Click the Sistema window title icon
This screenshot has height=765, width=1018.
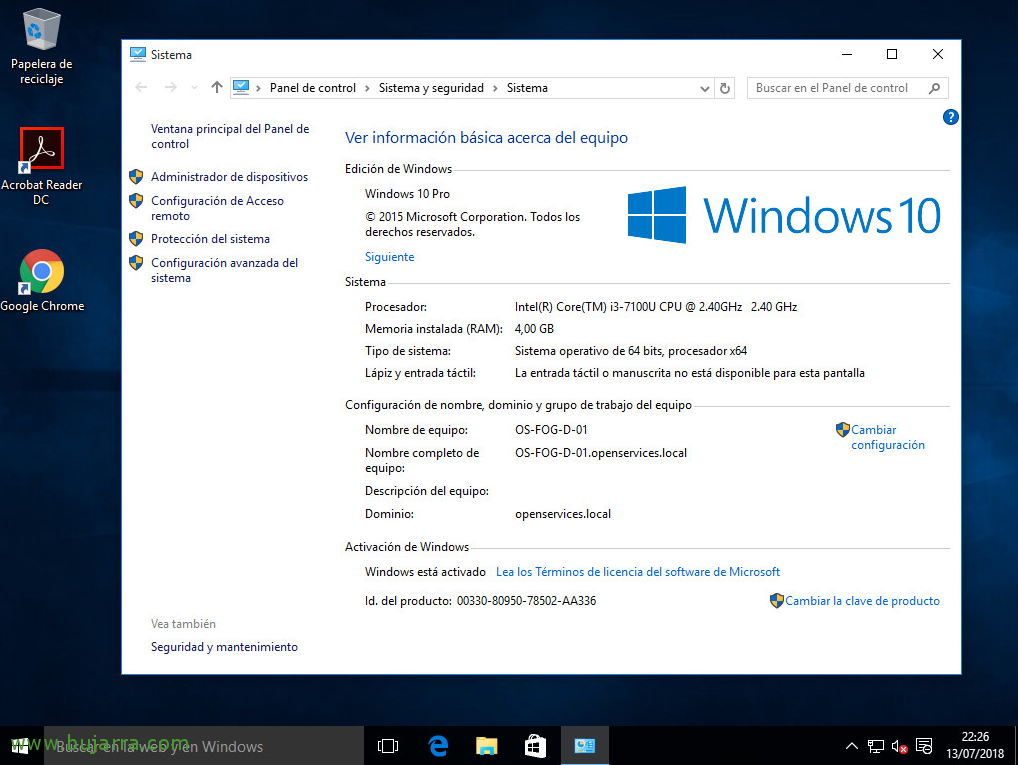pyautogui.click(x=138, y=55)
